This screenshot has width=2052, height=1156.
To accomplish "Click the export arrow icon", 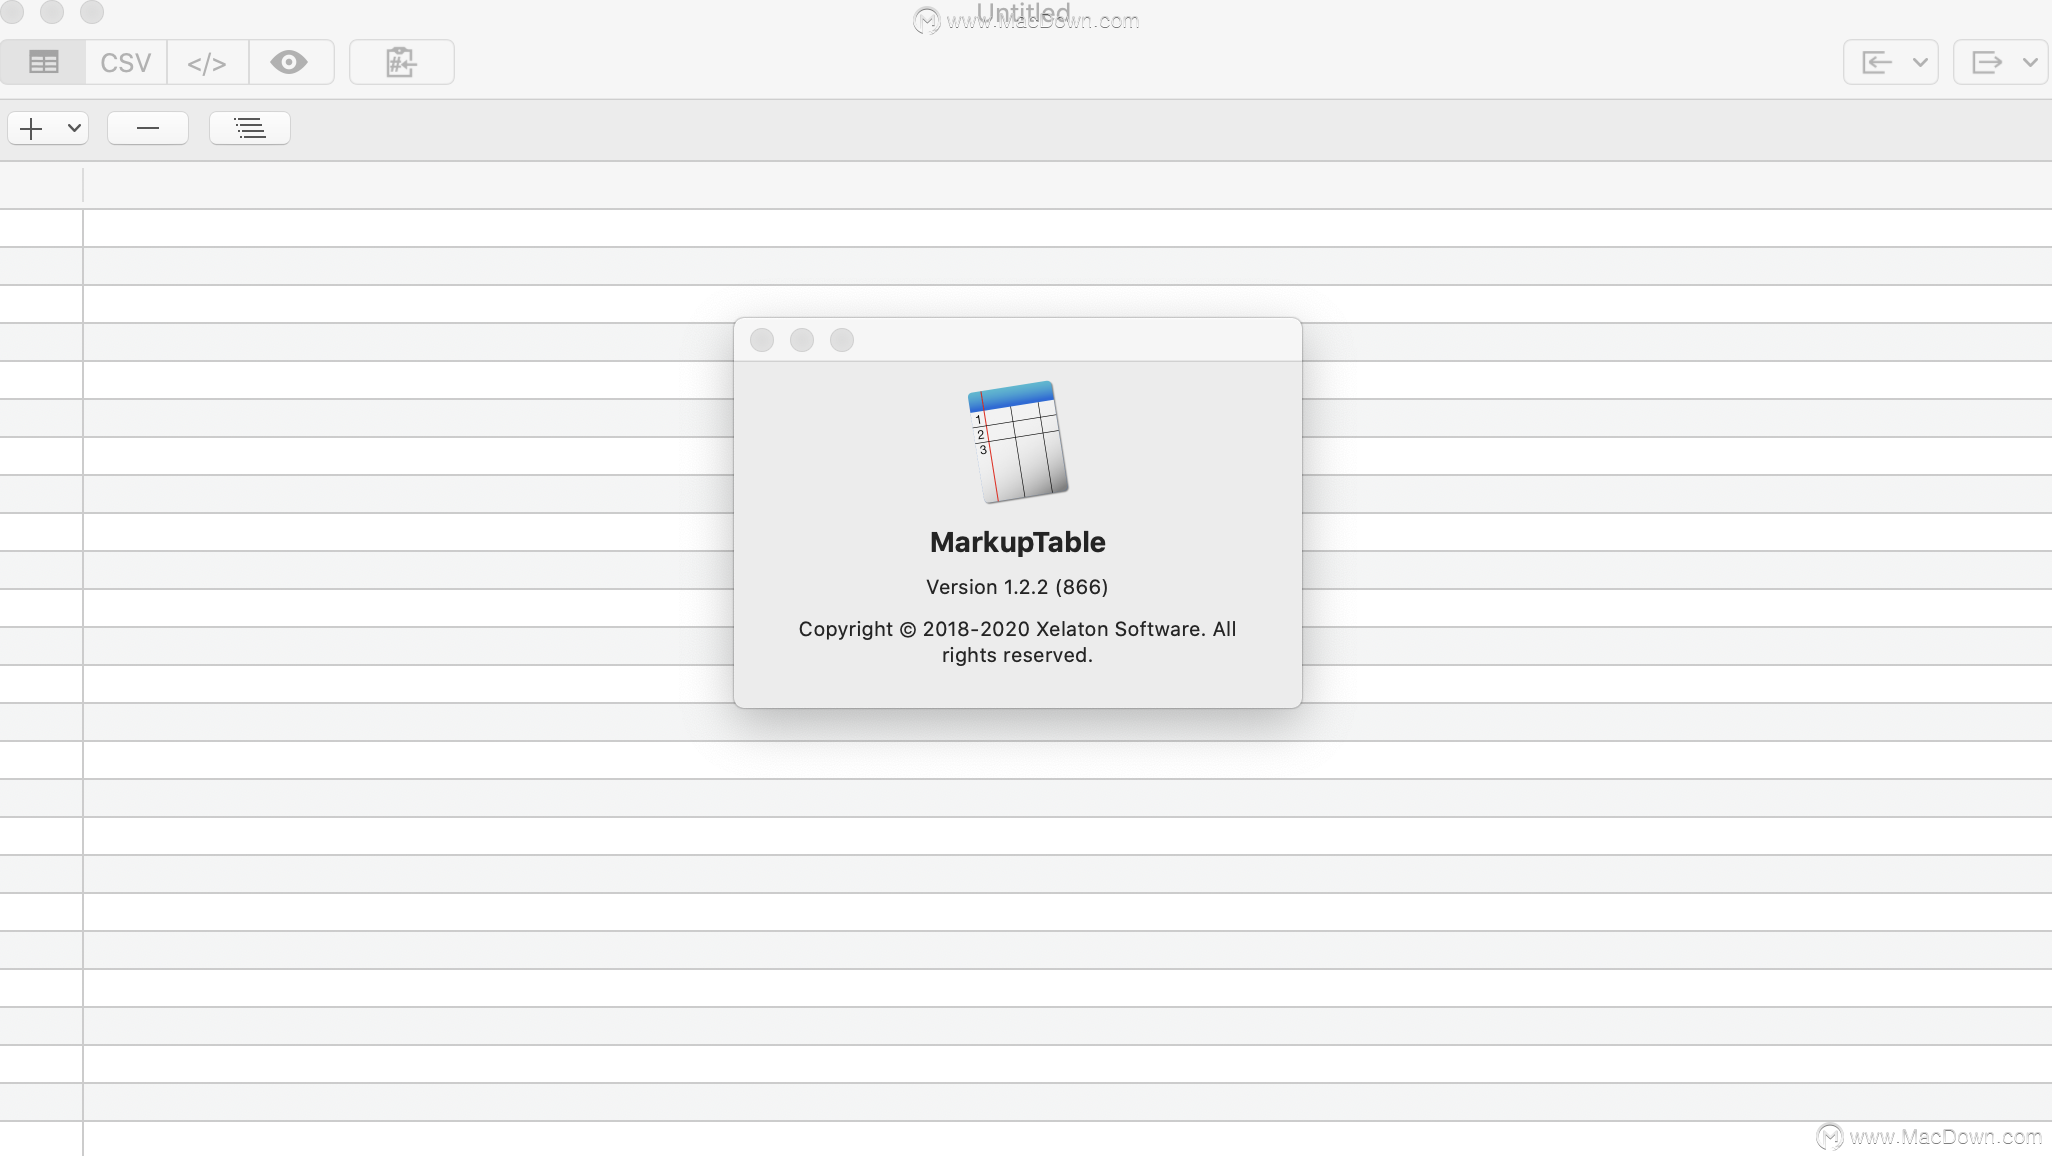I will point(1987,62).
